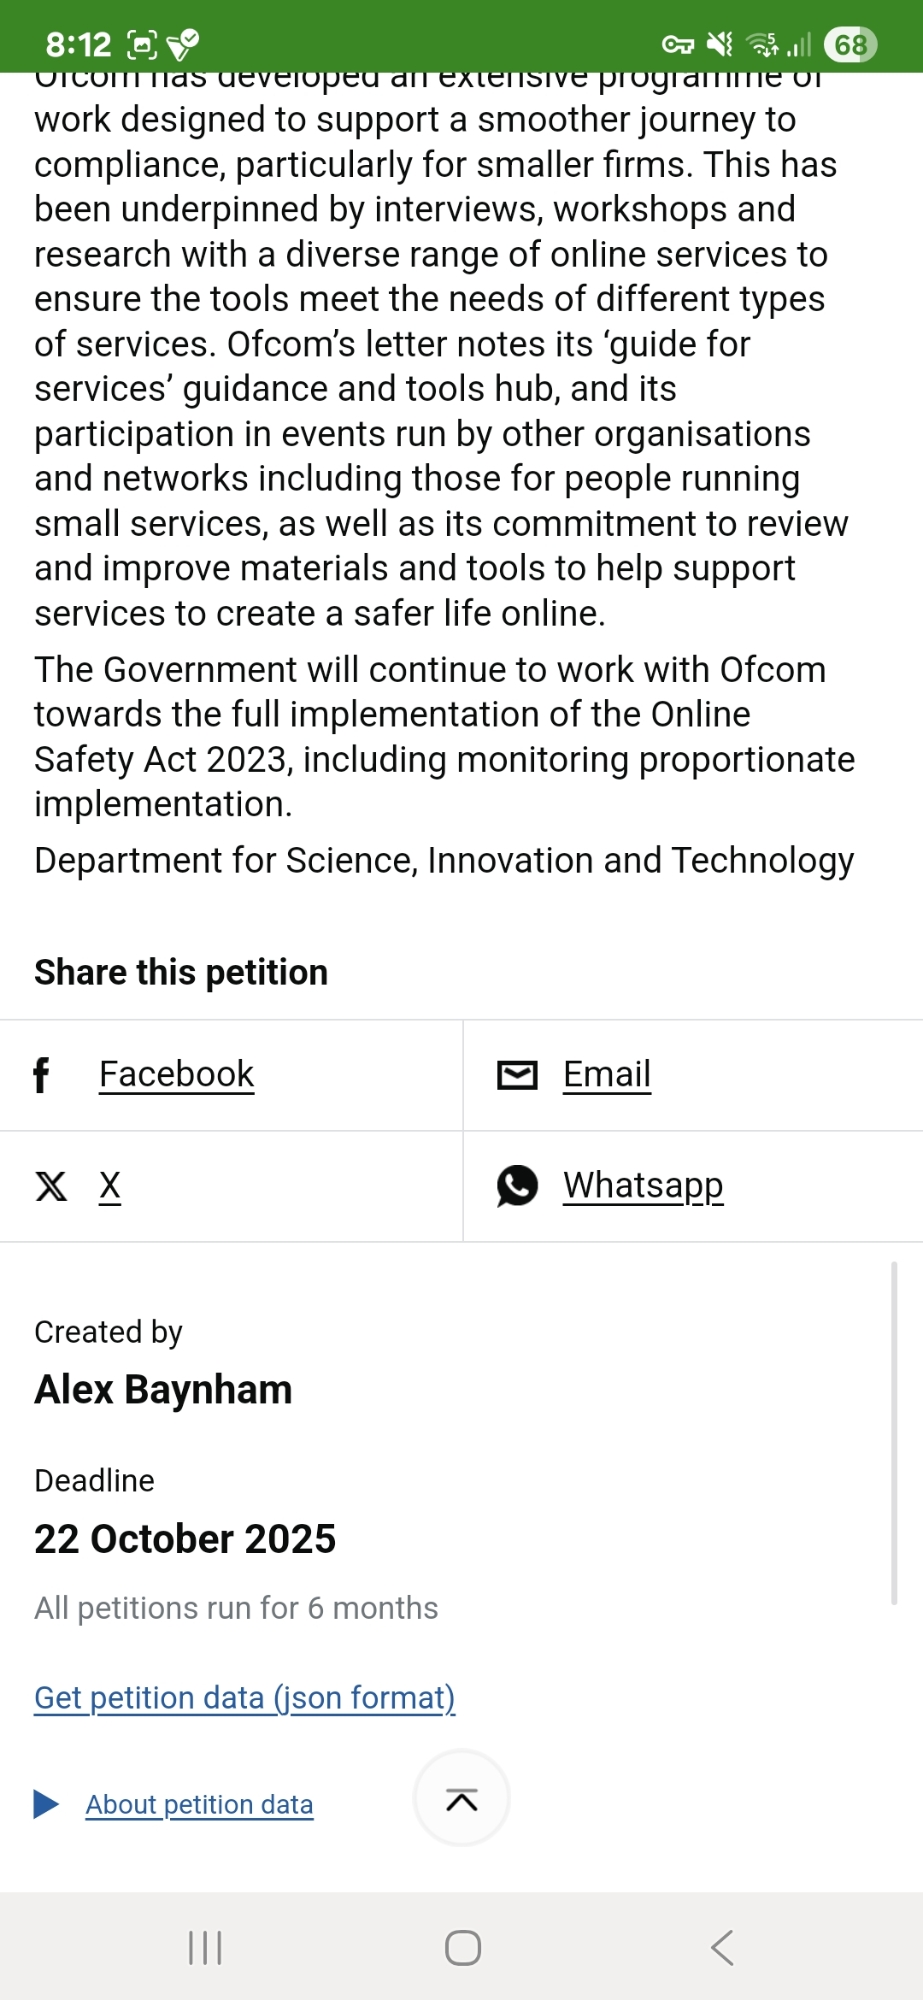Tap the scroll-to-top arrow button
923x2000 pixels.
pos(461,1799)
